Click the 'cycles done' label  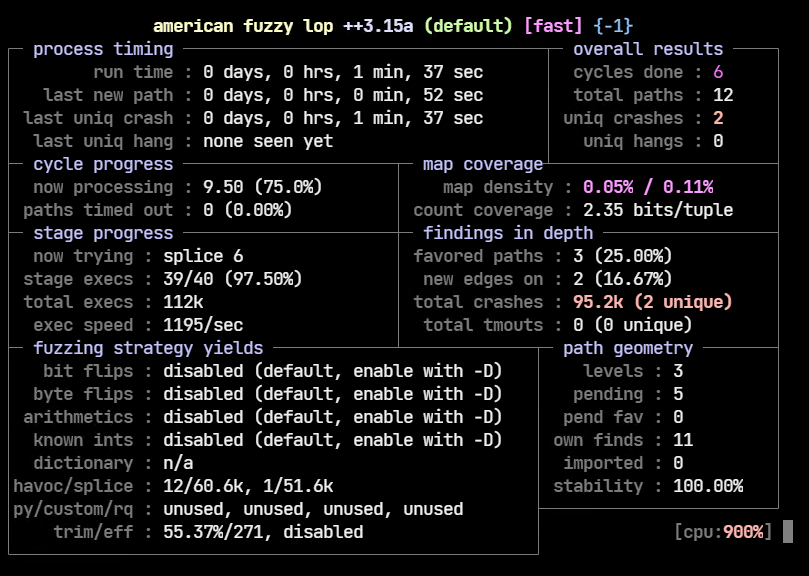(x=628, y=72)
